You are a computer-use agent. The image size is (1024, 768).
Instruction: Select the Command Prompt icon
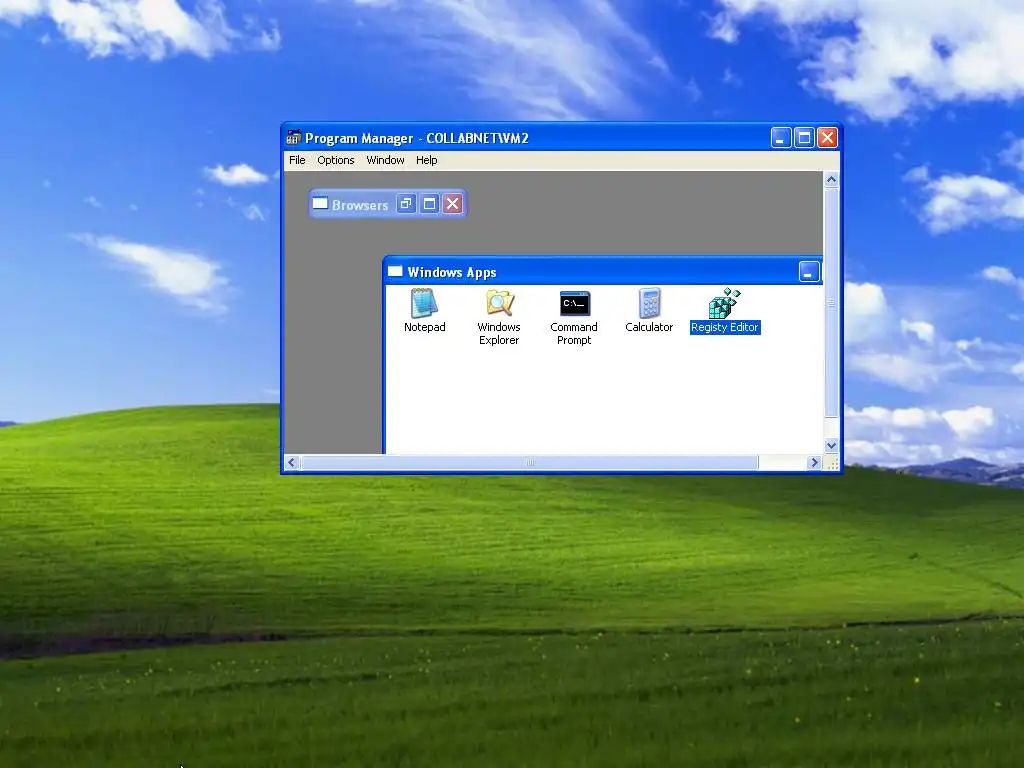click(575, 303)
